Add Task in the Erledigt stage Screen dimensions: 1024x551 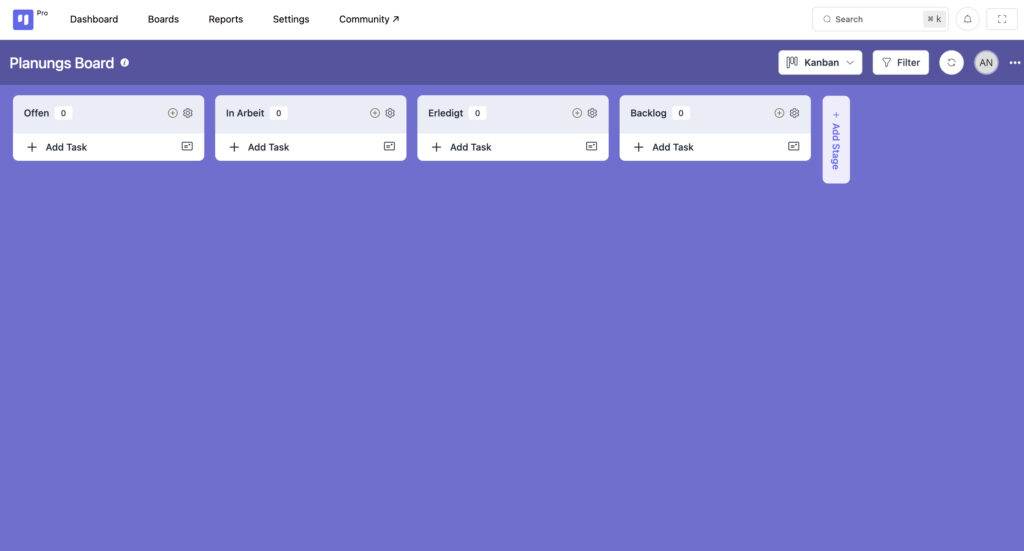(461, 147)
